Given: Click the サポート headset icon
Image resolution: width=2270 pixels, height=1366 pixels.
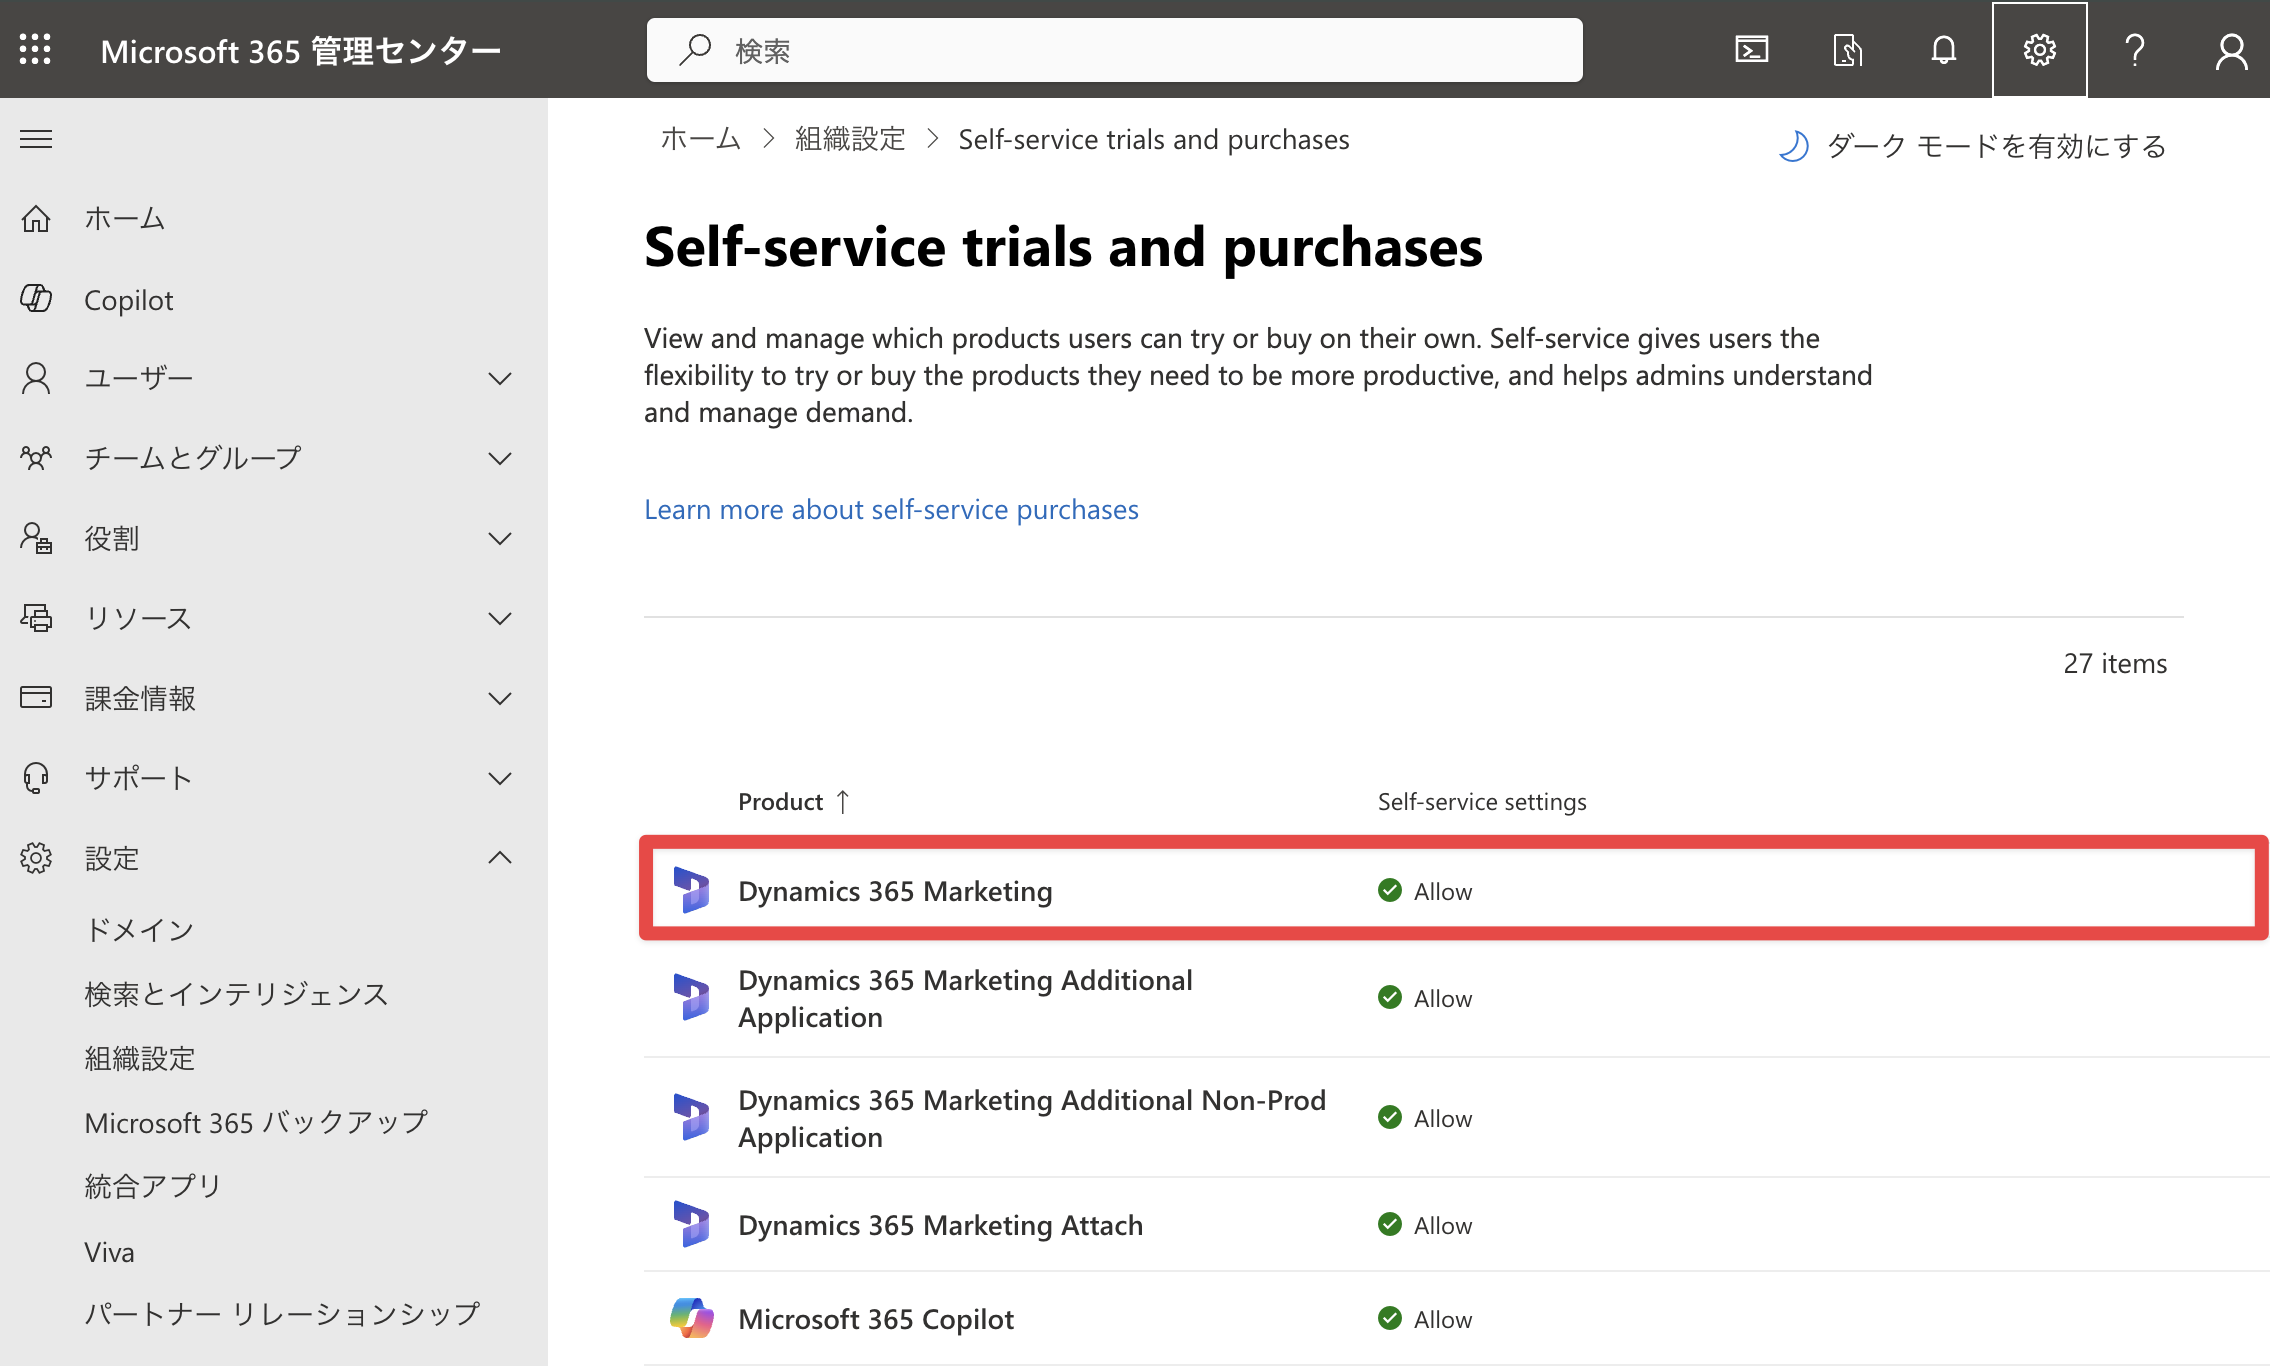Looking at the screenshot, I should [x=36, y=778].
